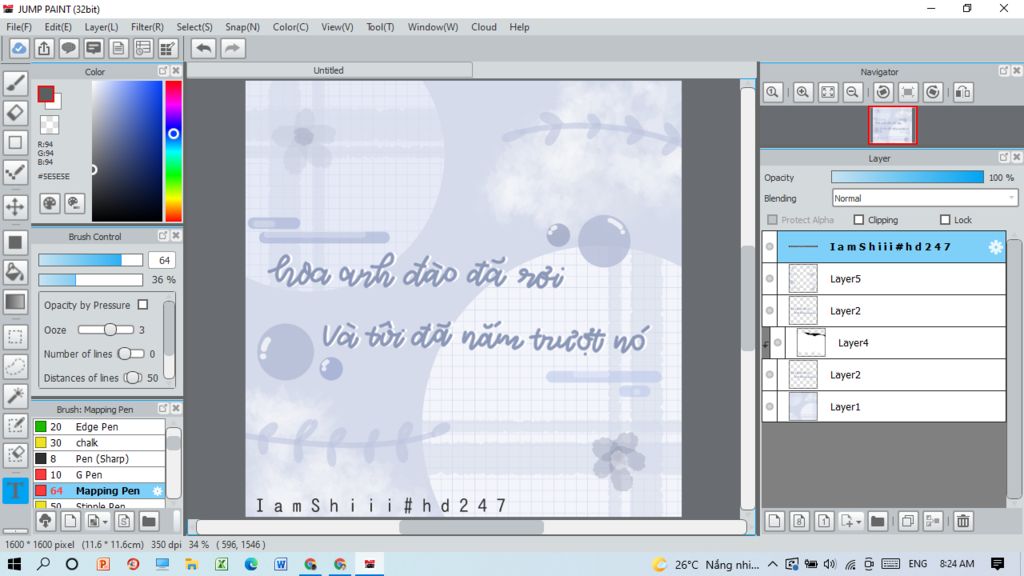Create new layer folder

coord(877,521)
